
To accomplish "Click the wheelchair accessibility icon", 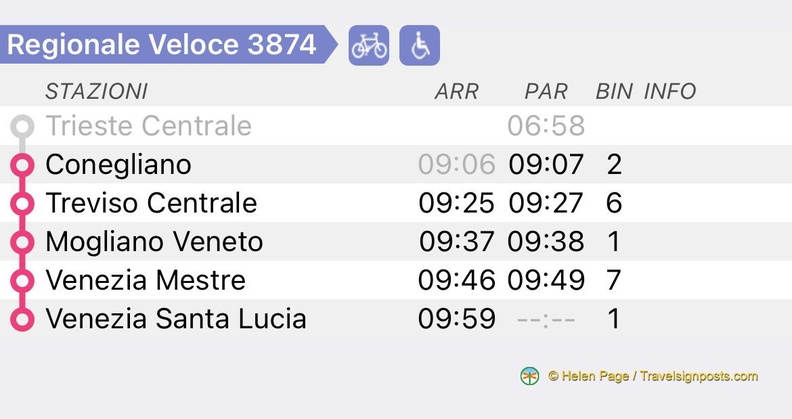I will 420,46.
